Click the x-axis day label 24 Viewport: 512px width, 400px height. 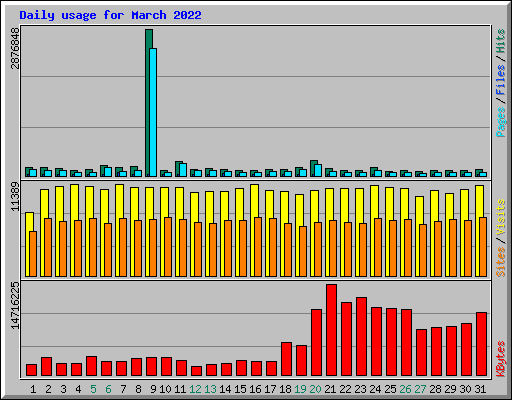(375, 389)
